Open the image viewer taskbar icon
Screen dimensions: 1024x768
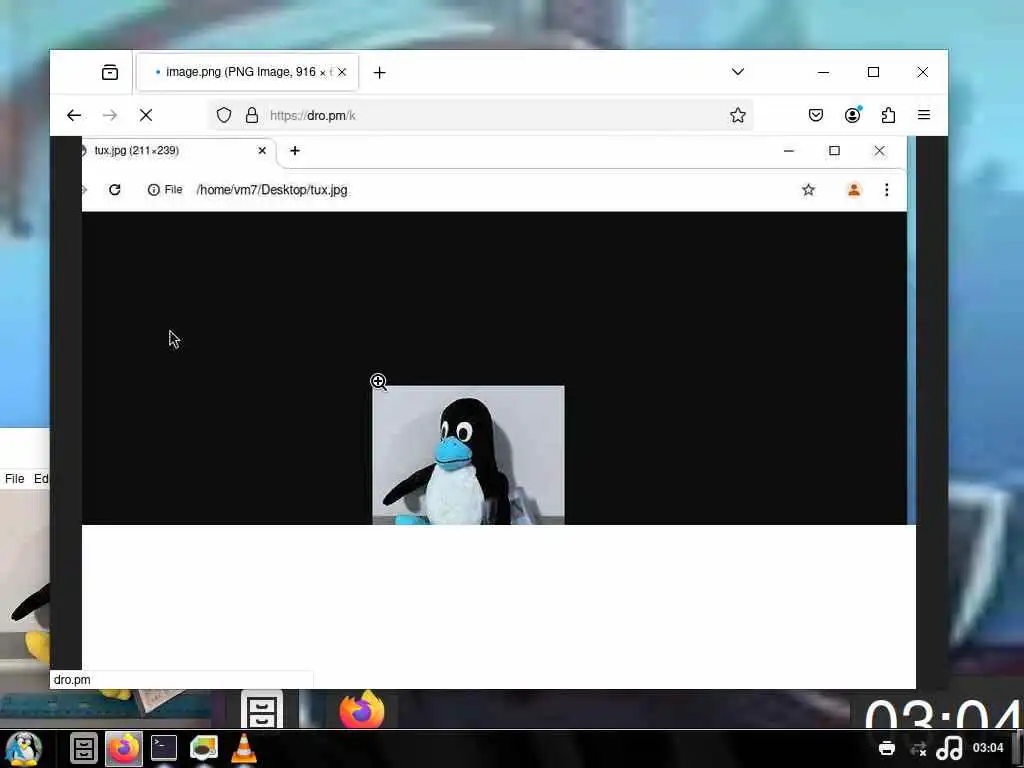tap(204, 748)
